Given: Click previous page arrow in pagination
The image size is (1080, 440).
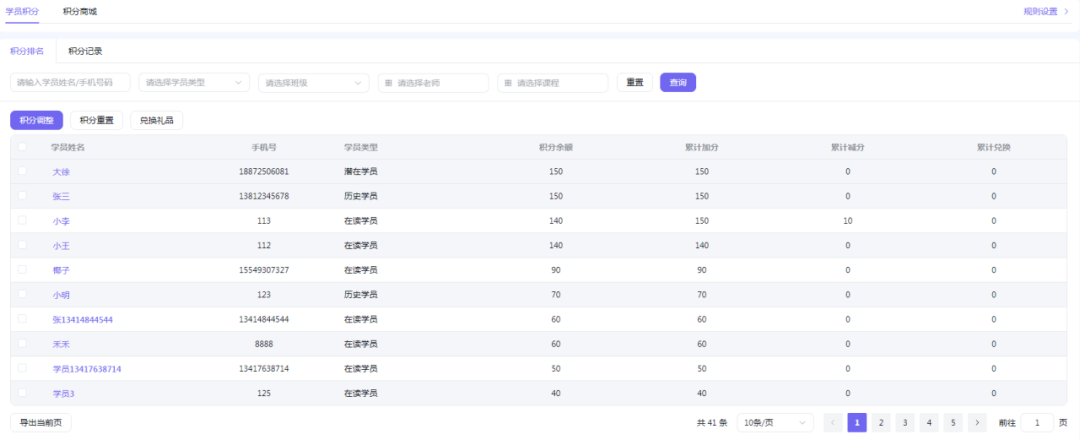Looking at the screenshot, I should tap(832, 423).
